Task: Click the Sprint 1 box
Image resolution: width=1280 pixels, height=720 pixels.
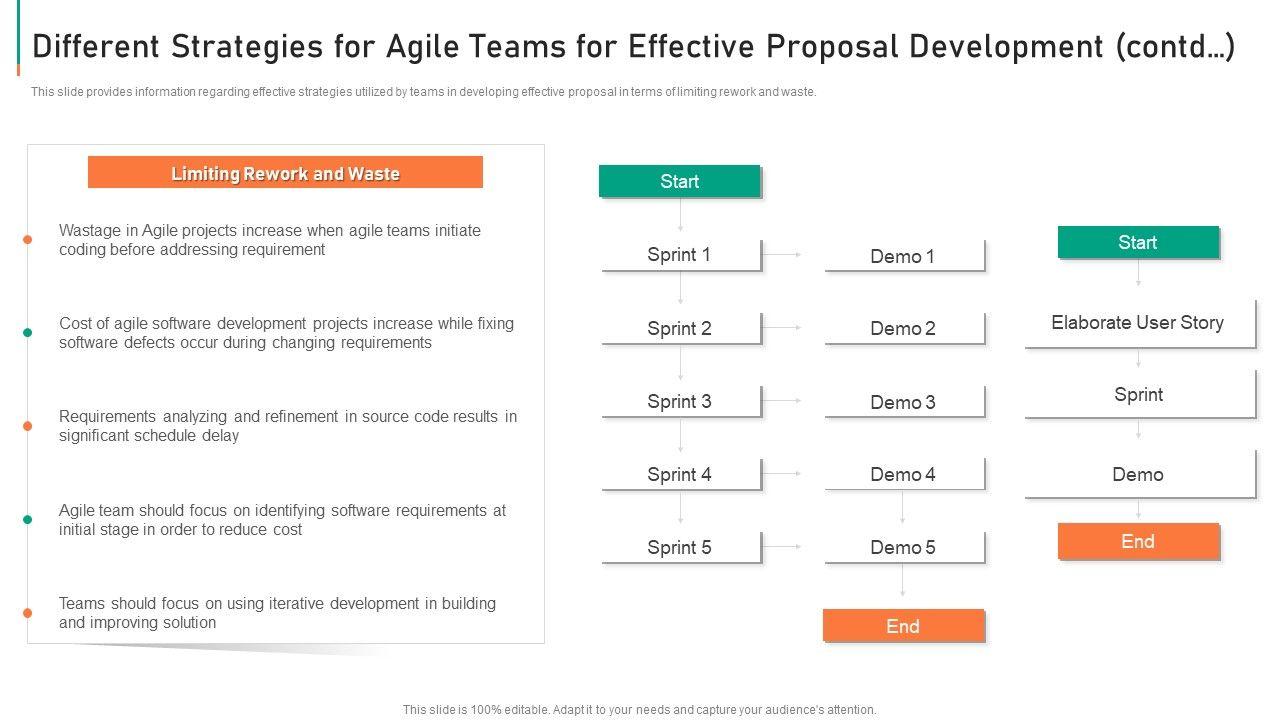Action: click(680, 255)
